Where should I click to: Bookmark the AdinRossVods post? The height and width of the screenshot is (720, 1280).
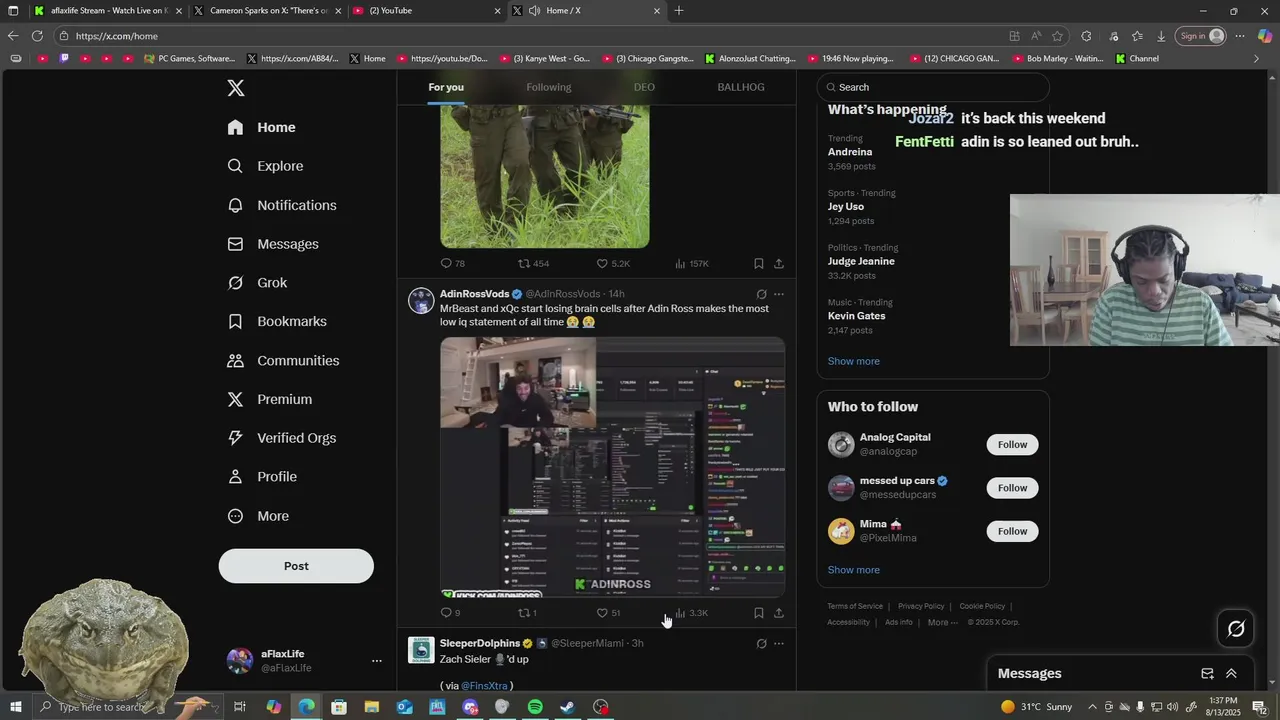click(x=759, y=613)
